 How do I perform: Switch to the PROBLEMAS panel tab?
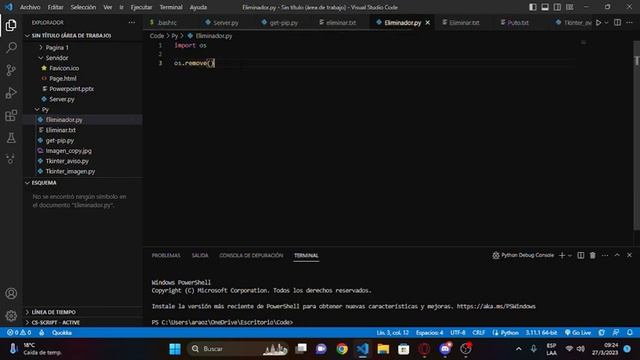point(166,256)
